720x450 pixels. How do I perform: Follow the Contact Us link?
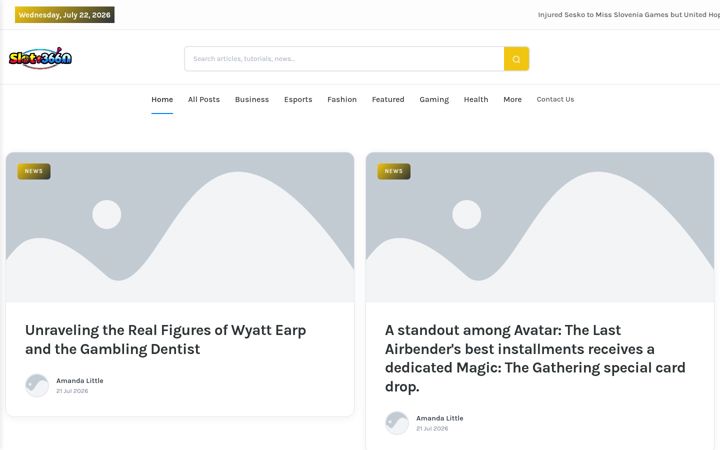pyautogui.click(x=555, y=99)
